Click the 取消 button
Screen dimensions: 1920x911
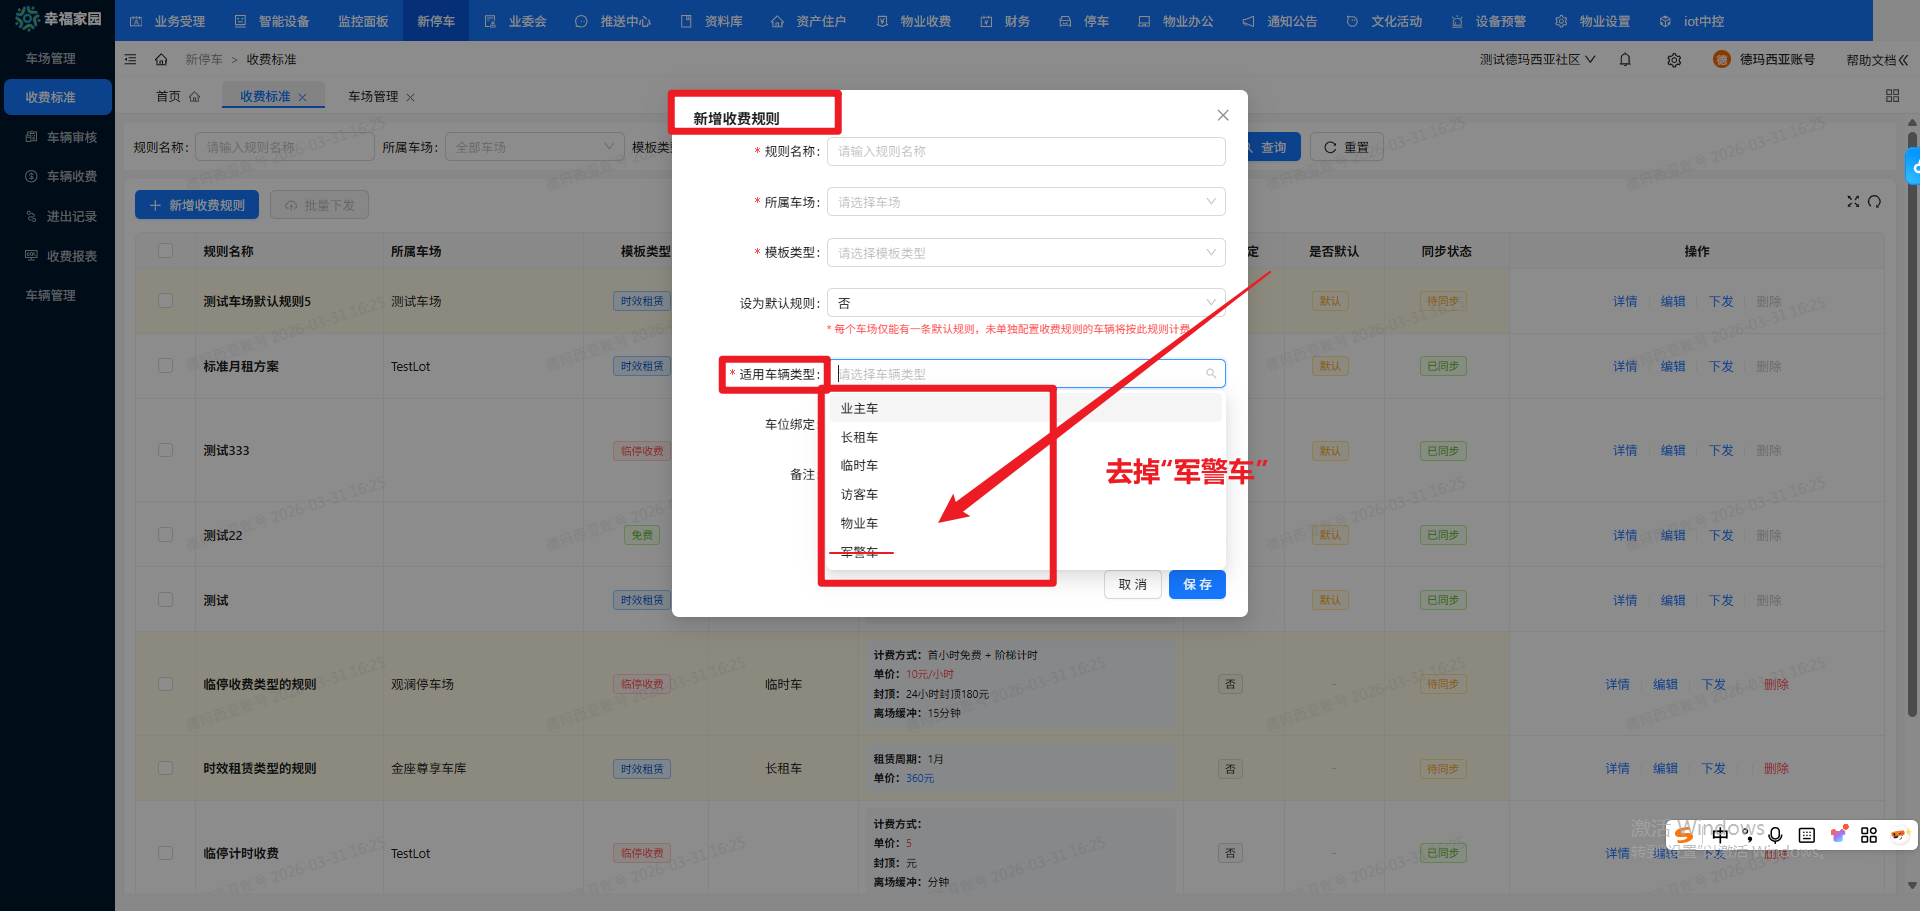1132,585
